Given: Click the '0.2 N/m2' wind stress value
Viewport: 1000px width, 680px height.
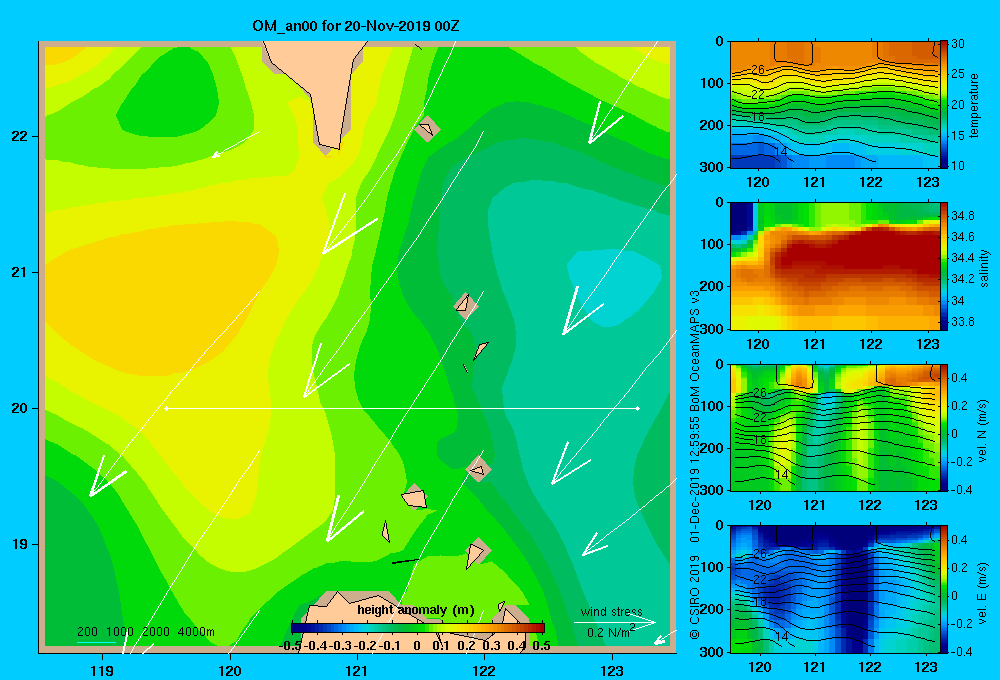Looking at the screenshot, I should coord(611,632).
